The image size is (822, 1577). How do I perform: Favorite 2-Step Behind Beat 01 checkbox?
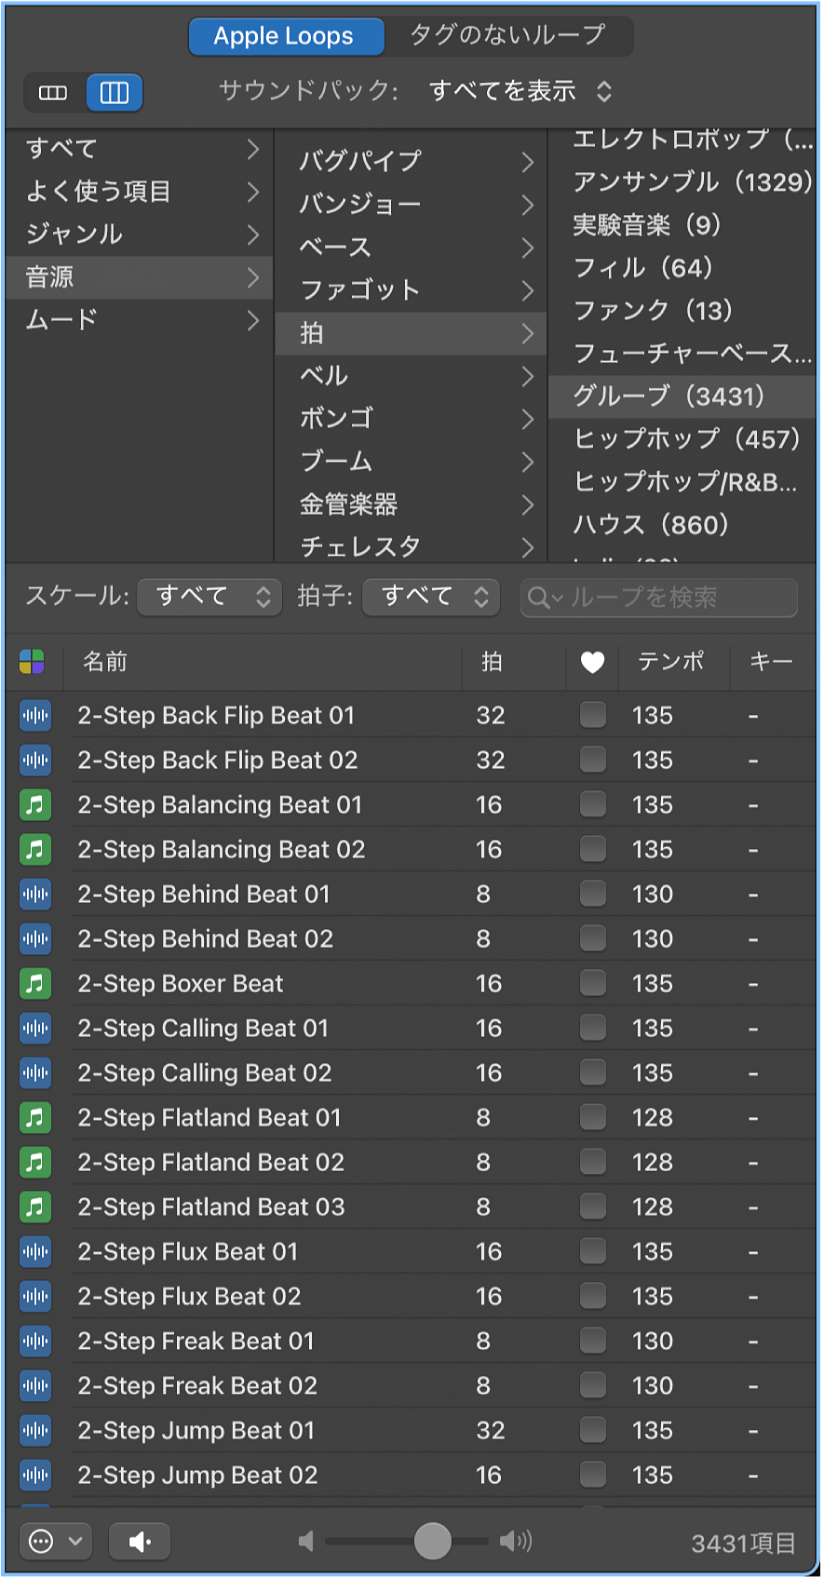[x=593, y=894]
